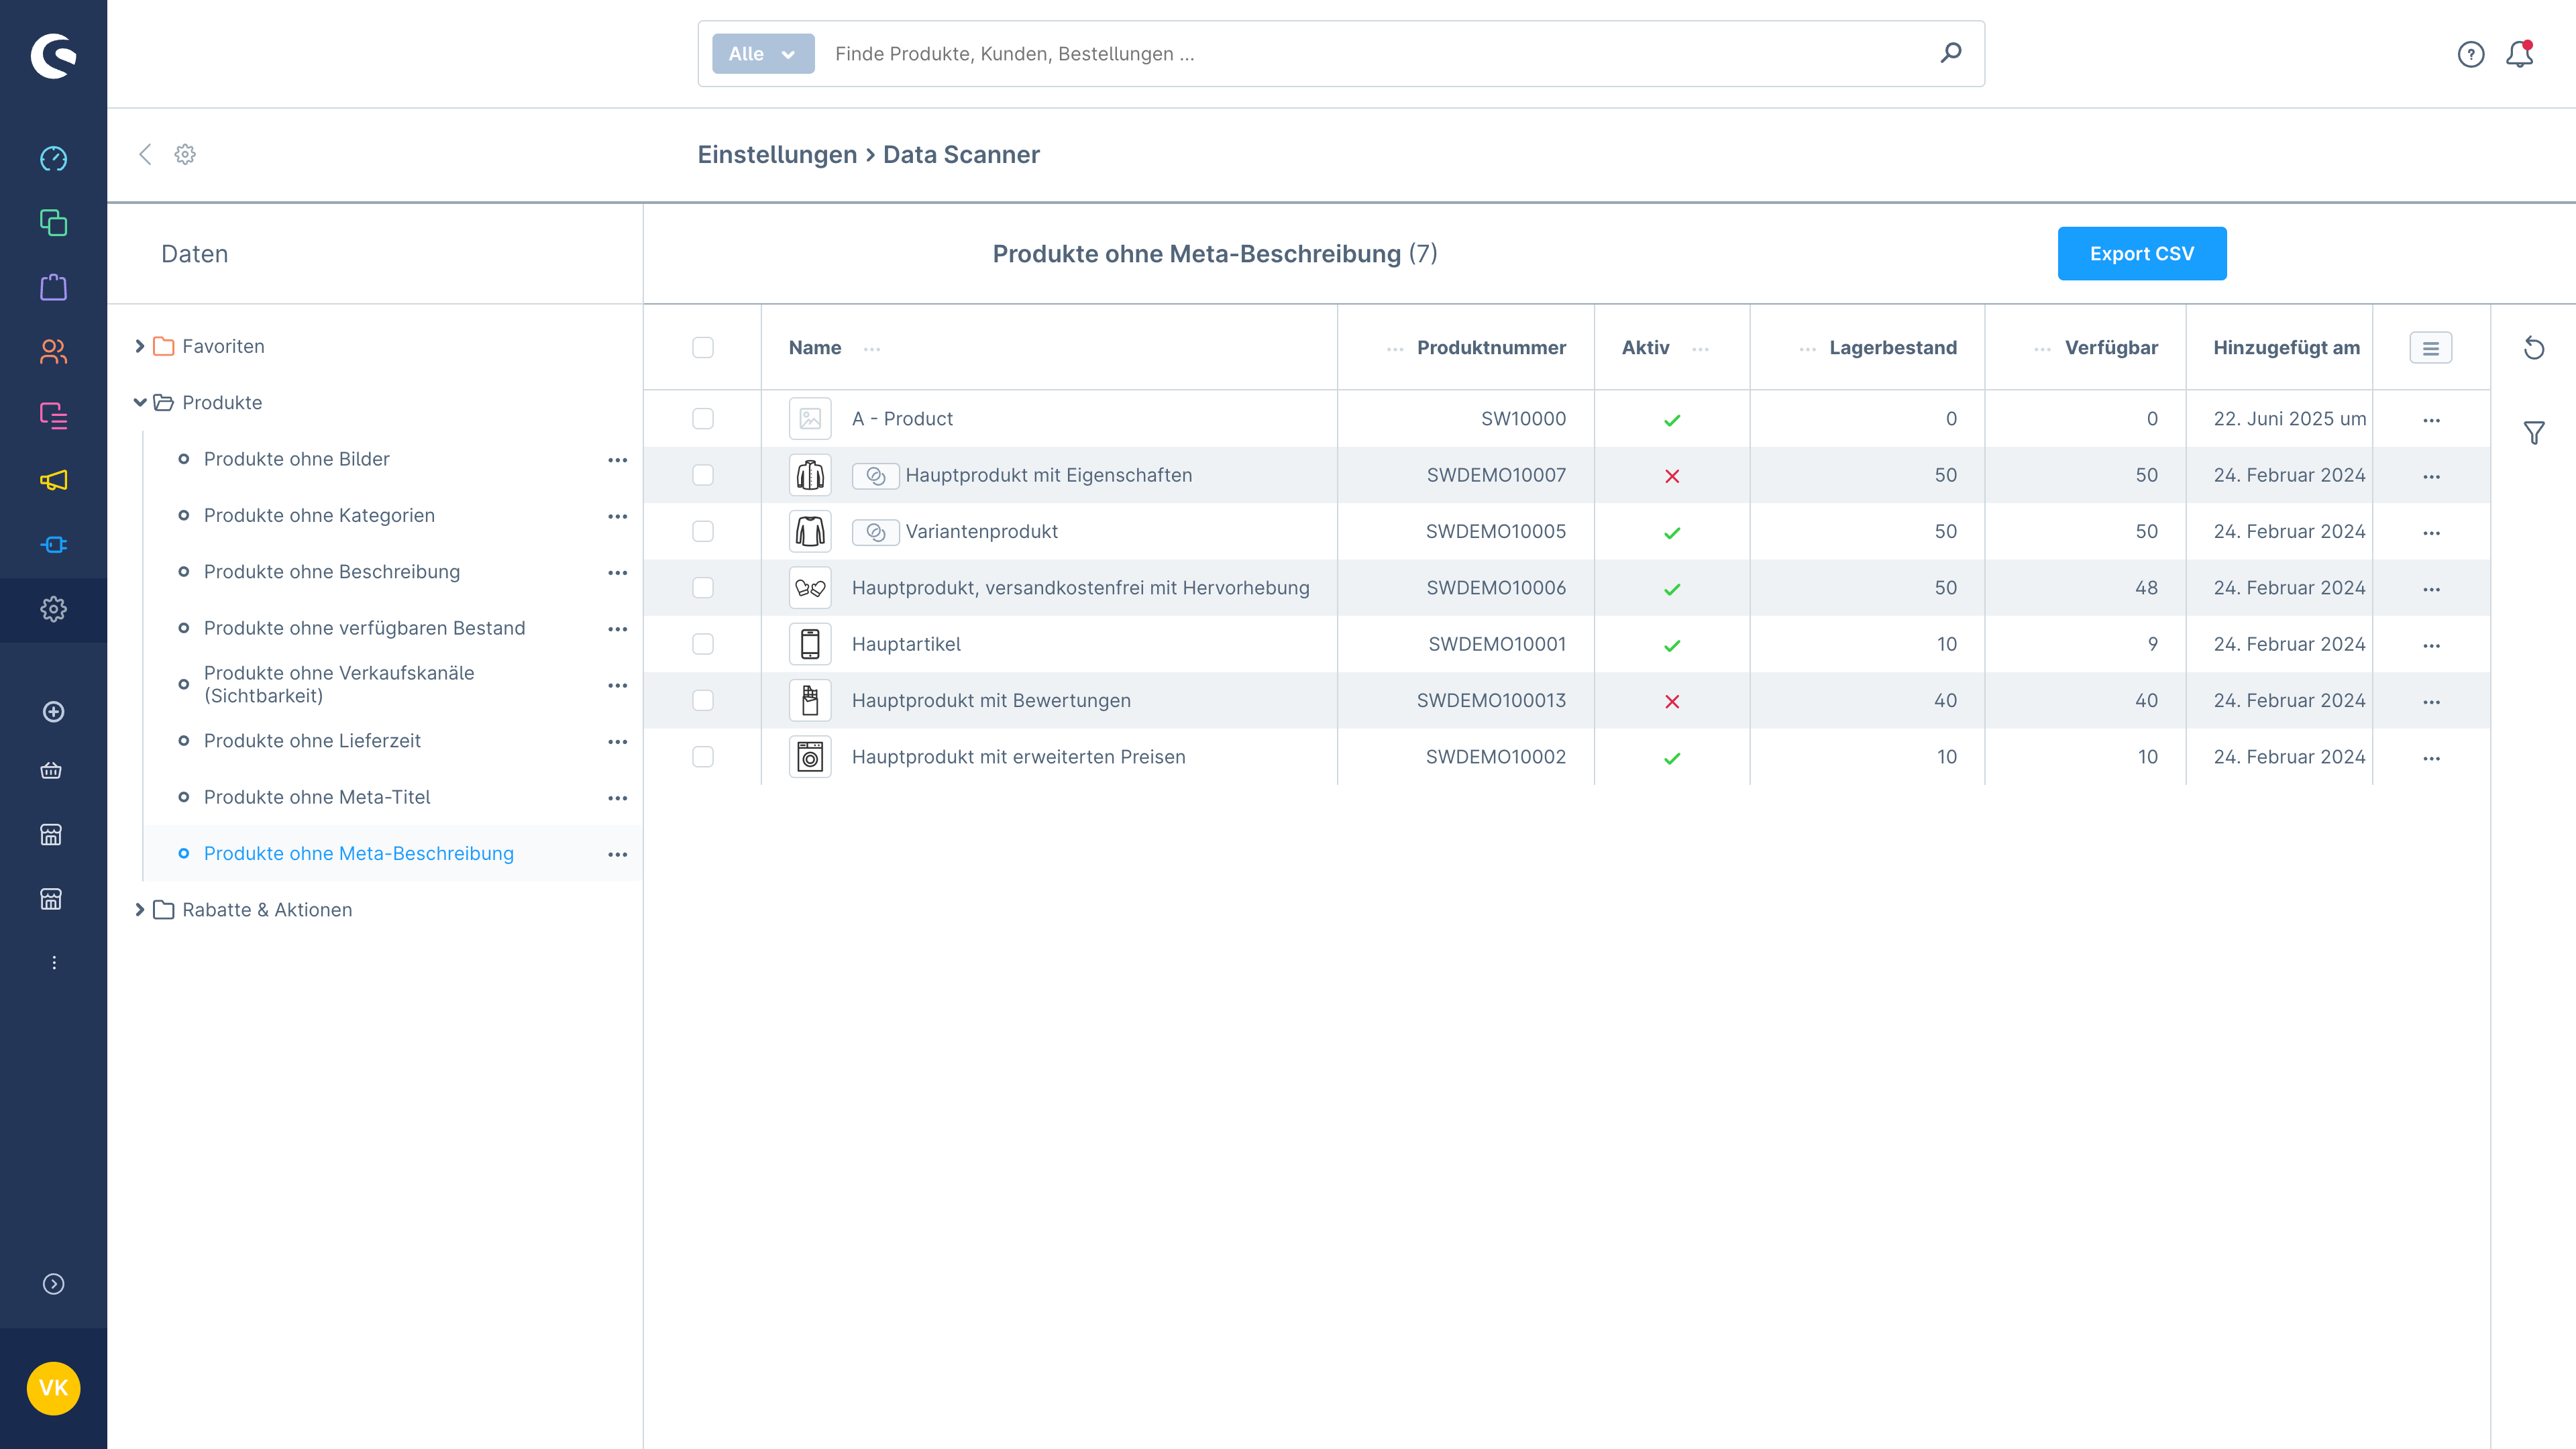Focus the Finde Produkte search field
The width and height of the screenshot is (2576, 1449).
[x=1377, y=54]
